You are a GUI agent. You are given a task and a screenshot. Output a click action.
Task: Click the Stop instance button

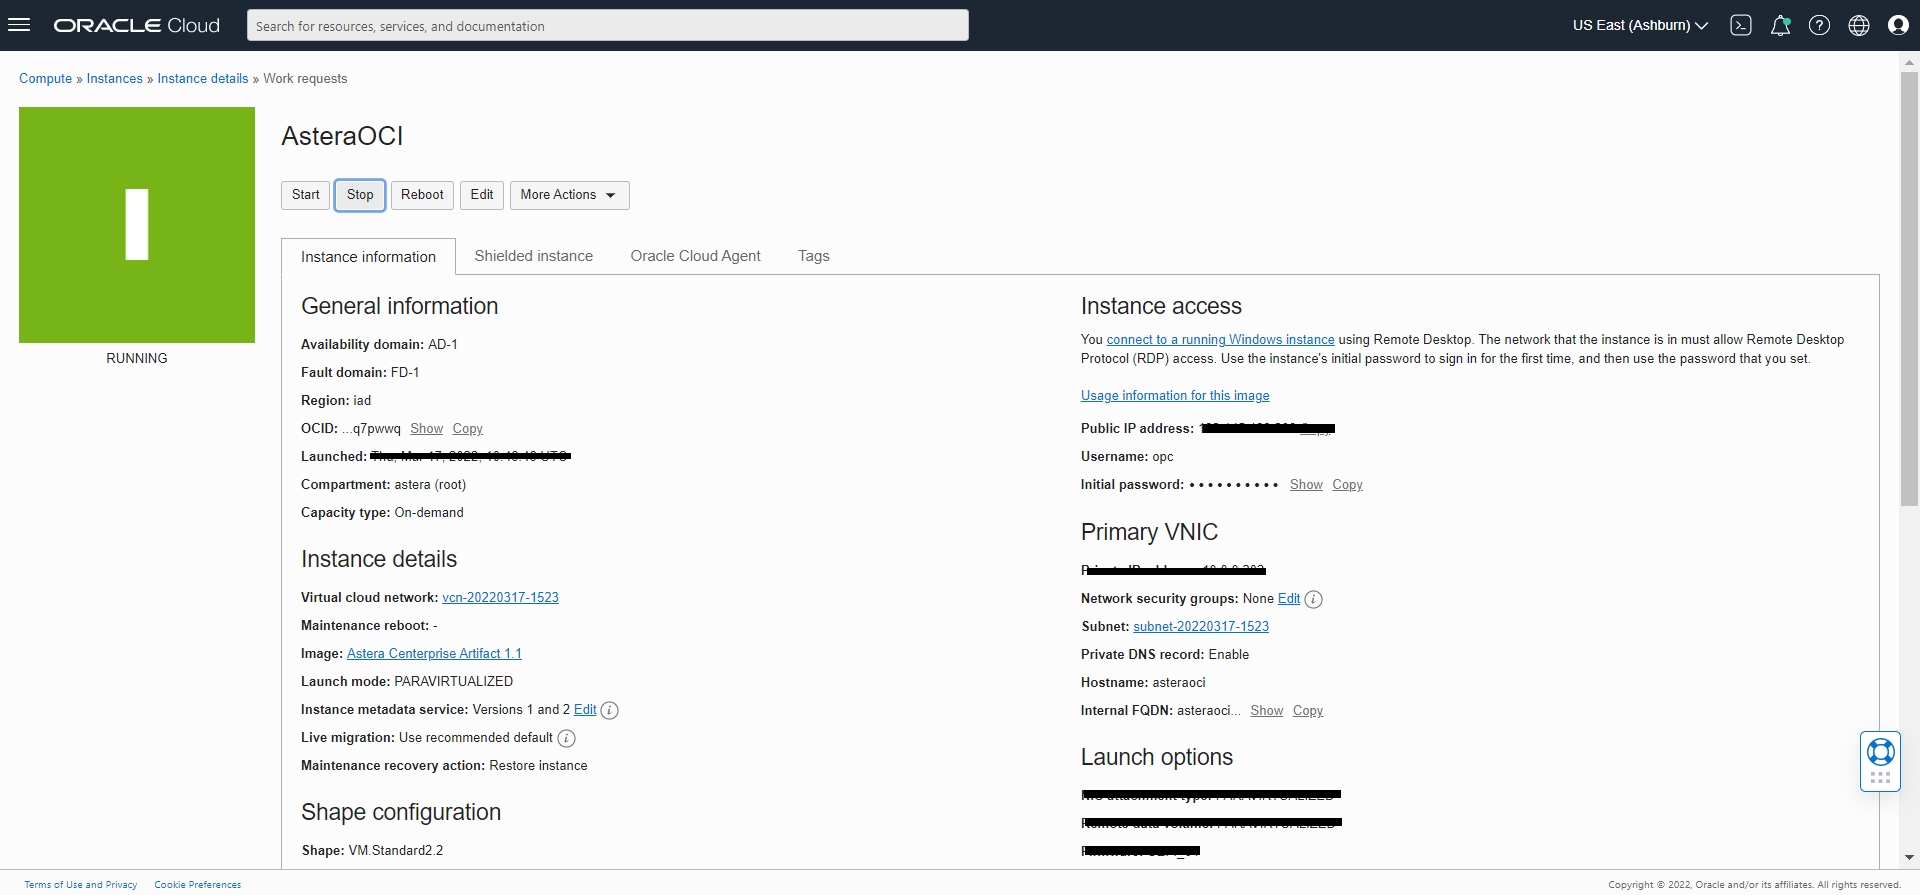360,195
